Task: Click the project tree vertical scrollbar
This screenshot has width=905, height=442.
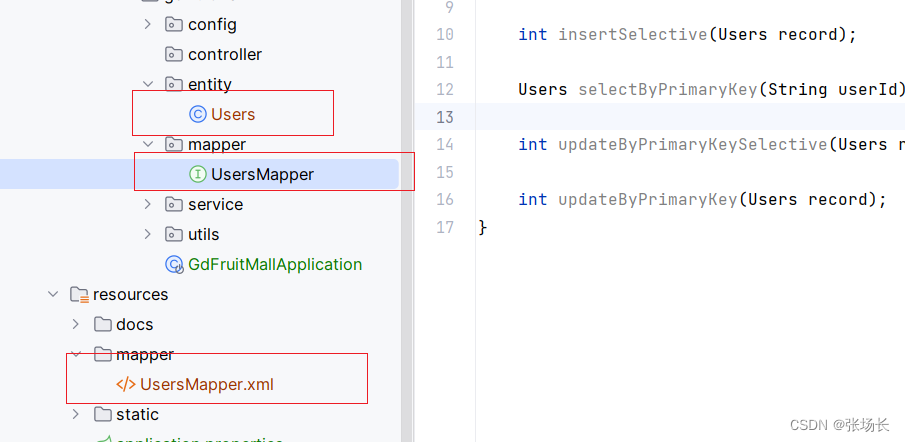Action: click(407, 221)
